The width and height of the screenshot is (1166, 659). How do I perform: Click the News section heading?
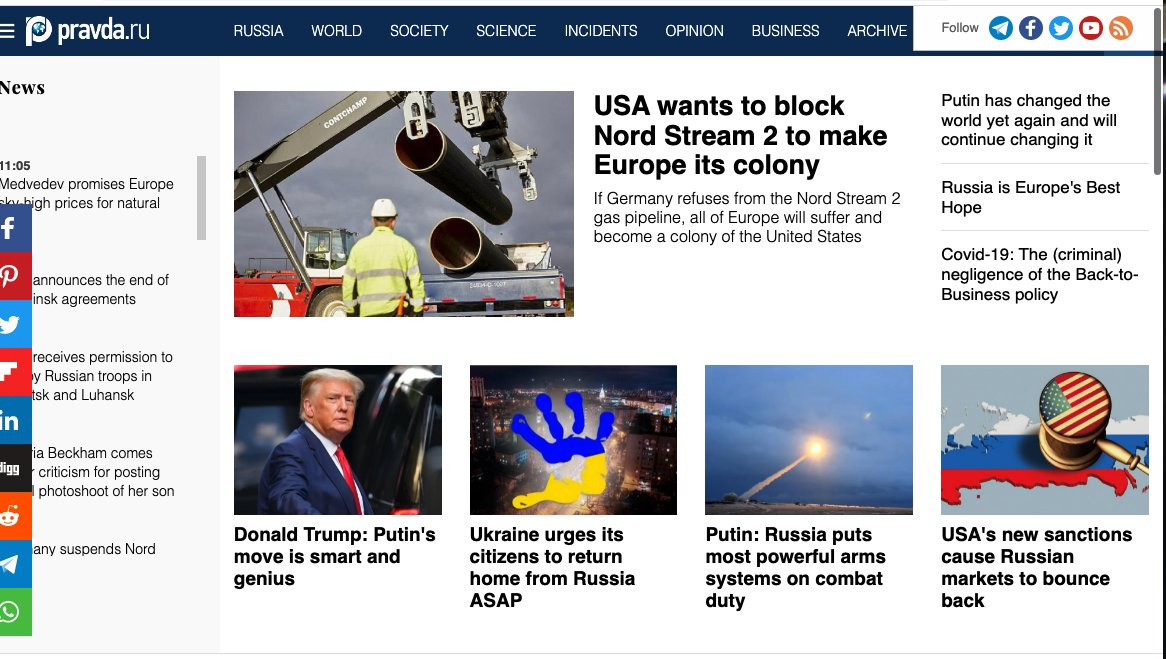coord(22,88)
